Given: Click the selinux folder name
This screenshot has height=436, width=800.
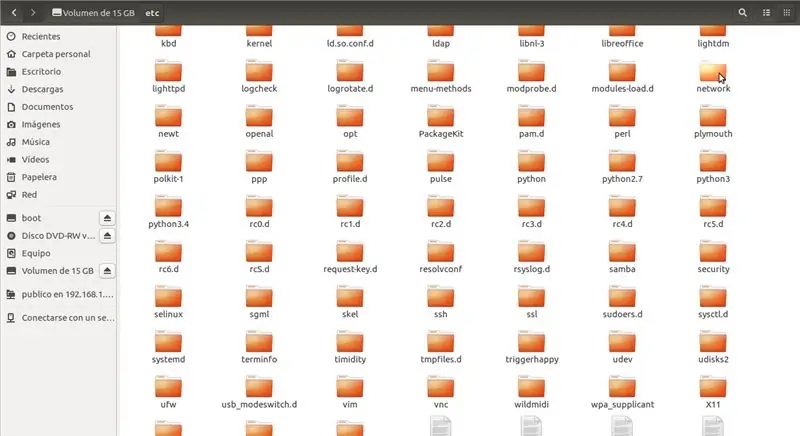Looking at the screenshot, I should tap(168, 314).
